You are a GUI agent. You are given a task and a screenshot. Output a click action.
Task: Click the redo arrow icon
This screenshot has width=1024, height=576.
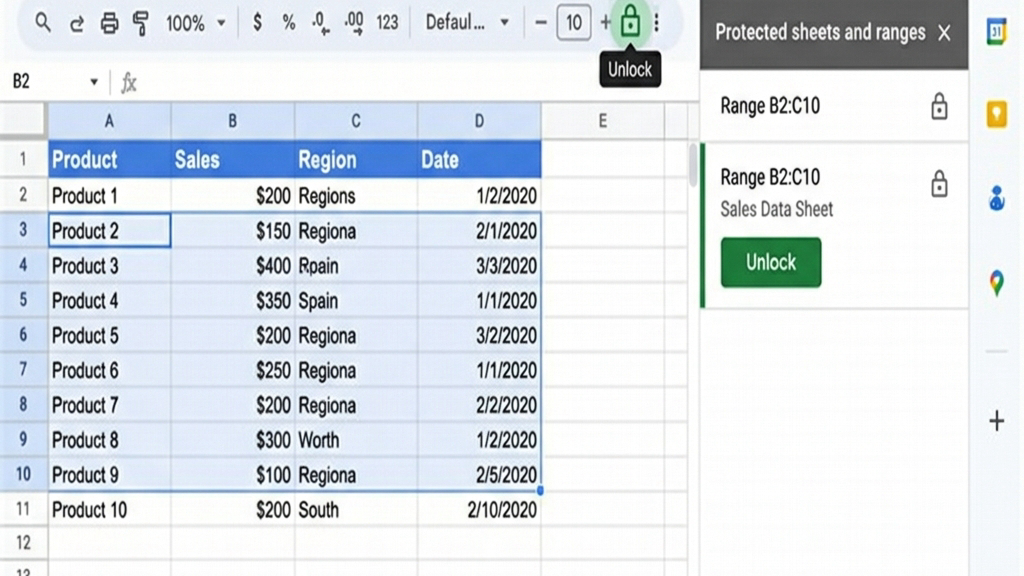76,24
